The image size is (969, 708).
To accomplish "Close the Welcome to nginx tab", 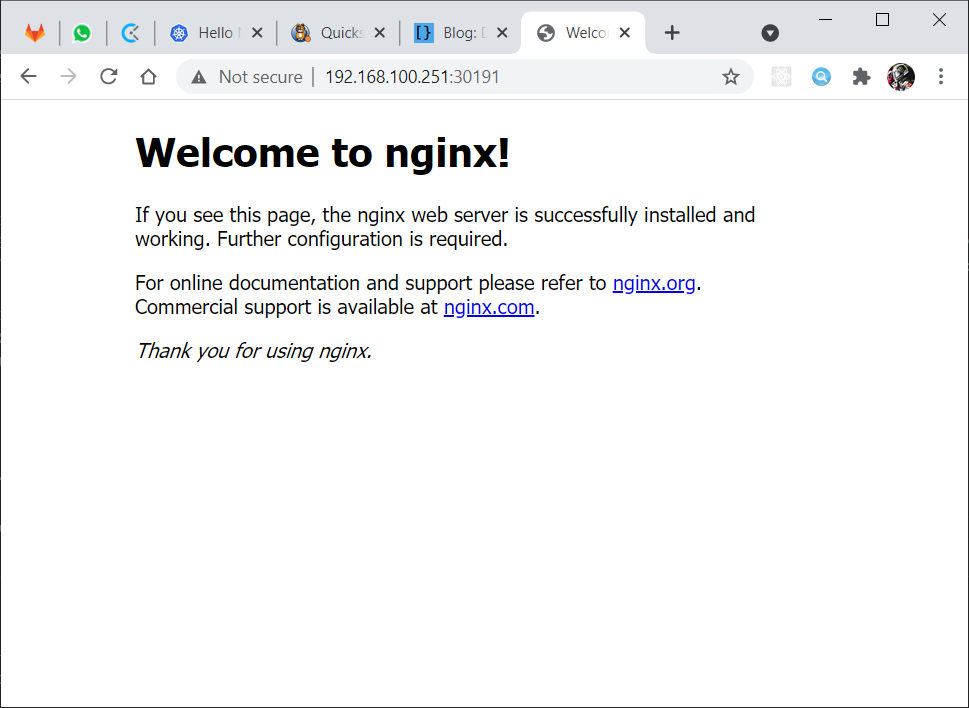I will pos(625,33).
